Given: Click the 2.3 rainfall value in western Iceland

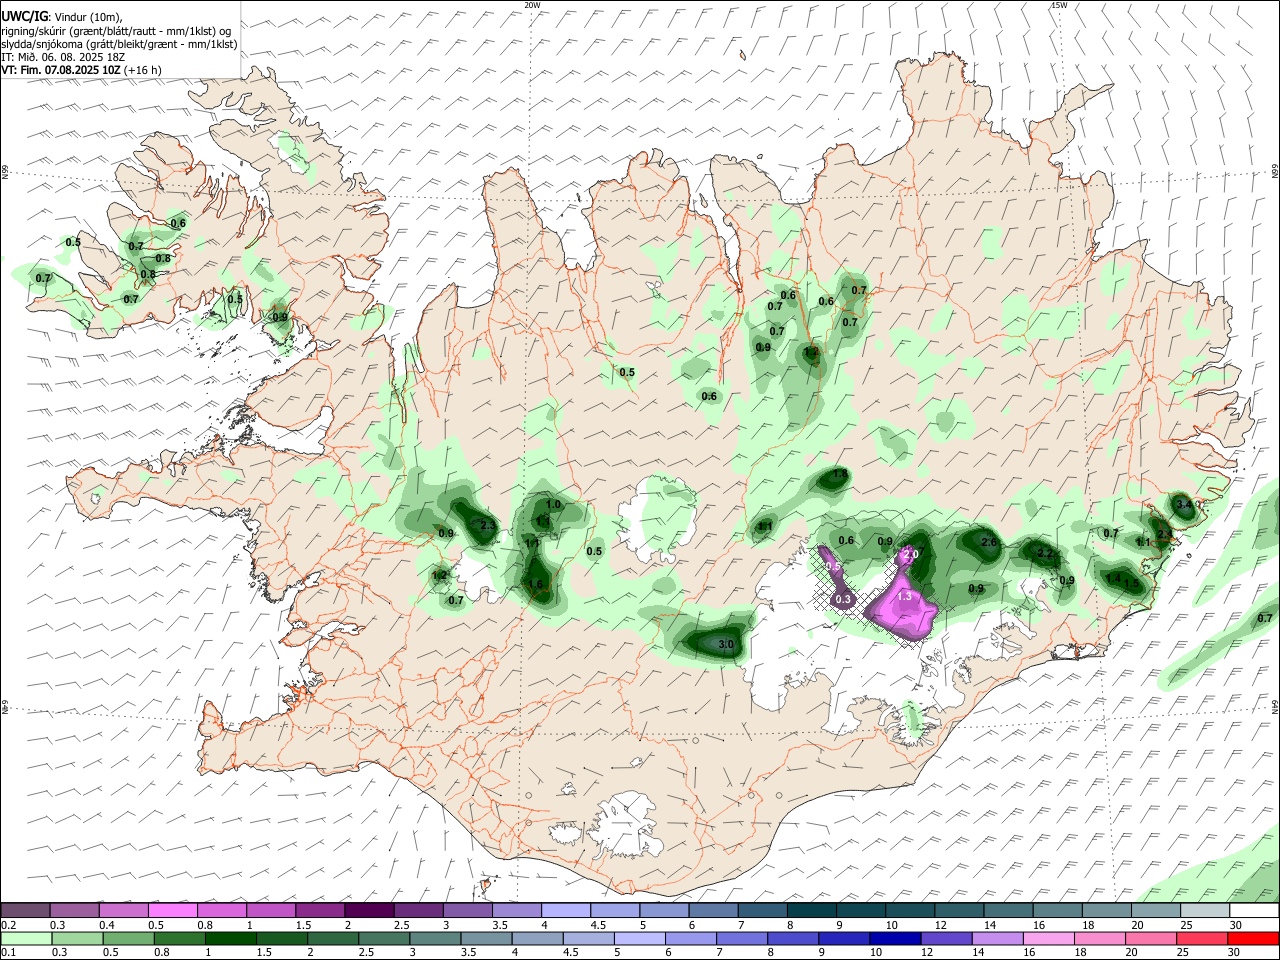Looking at the screenshot, I should point(488,525).
